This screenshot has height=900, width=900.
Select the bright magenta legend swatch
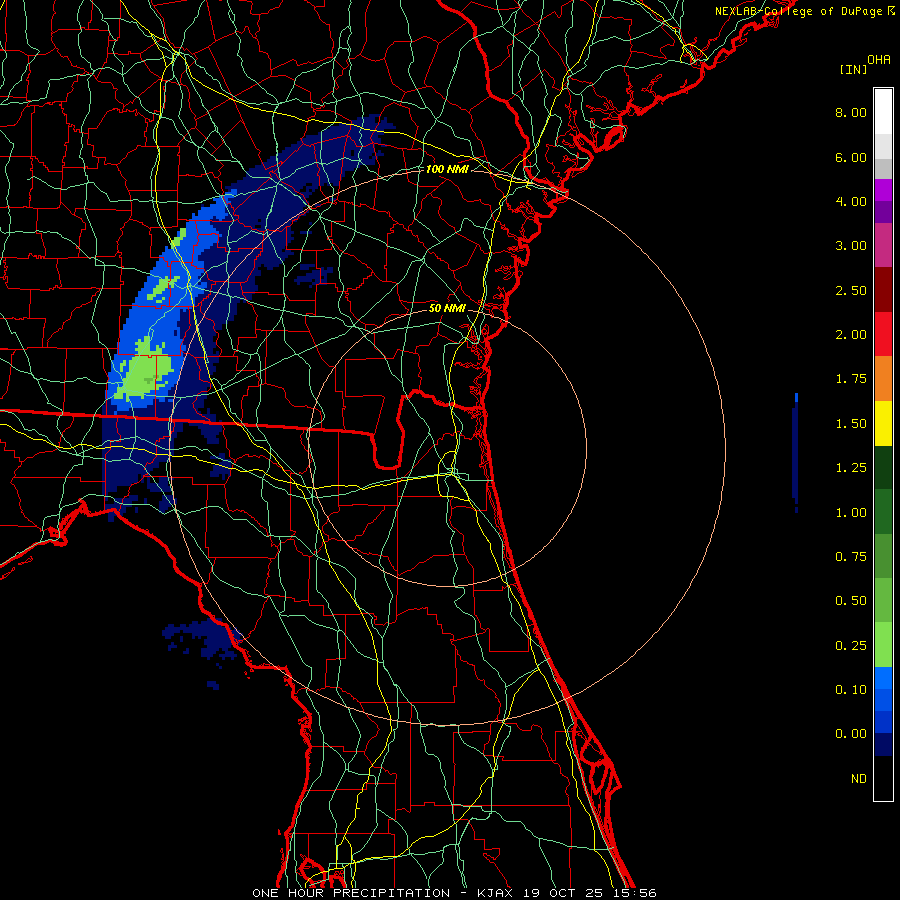(x=883, y=190)
